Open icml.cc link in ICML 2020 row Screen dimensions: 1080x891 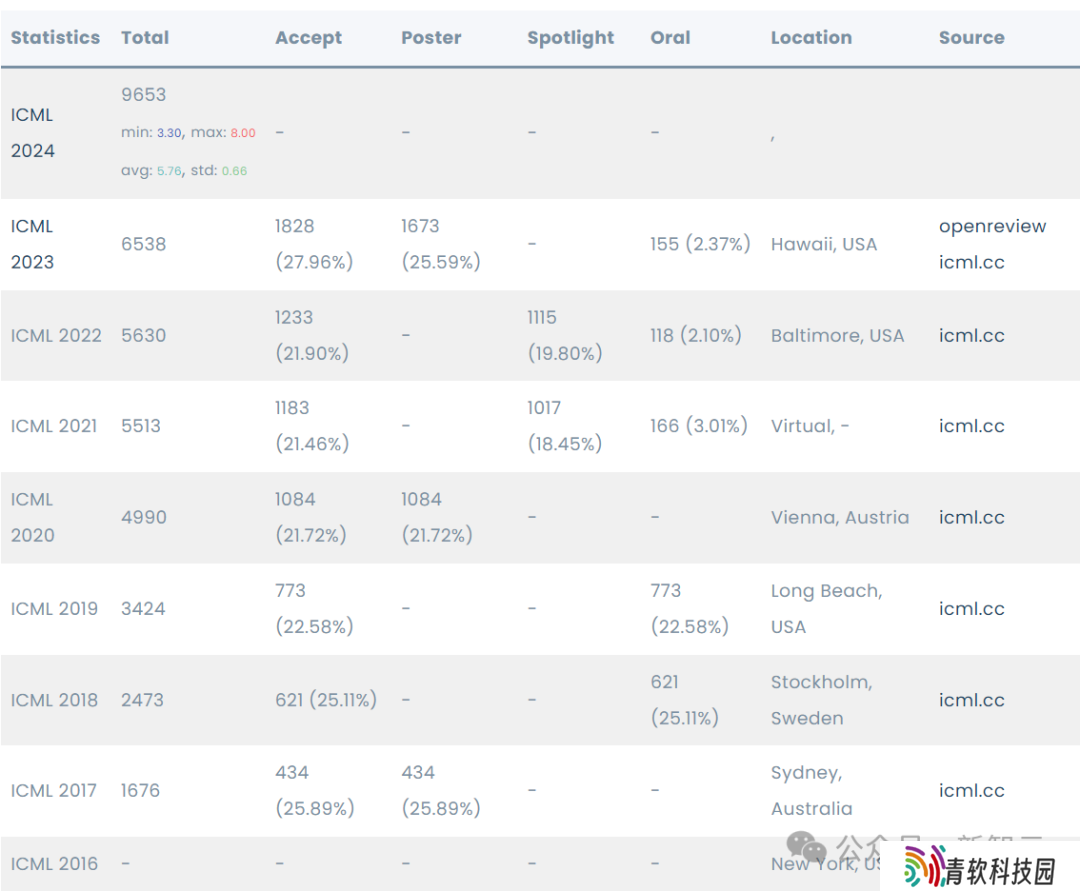[971, 517]
